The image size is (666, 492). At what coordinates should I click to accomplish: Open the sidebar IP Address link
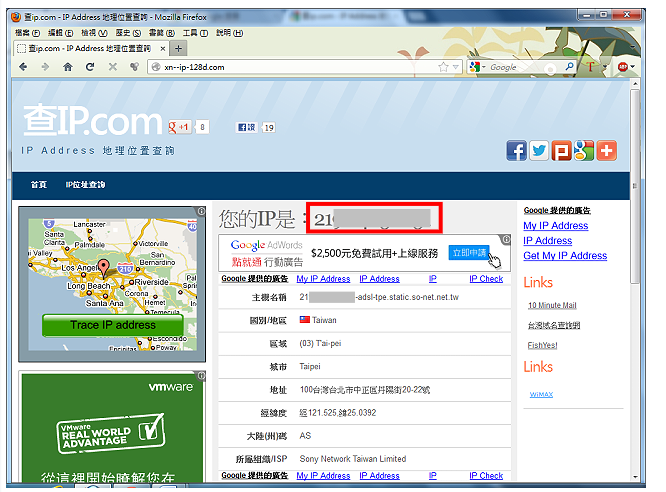coord(547,240)
